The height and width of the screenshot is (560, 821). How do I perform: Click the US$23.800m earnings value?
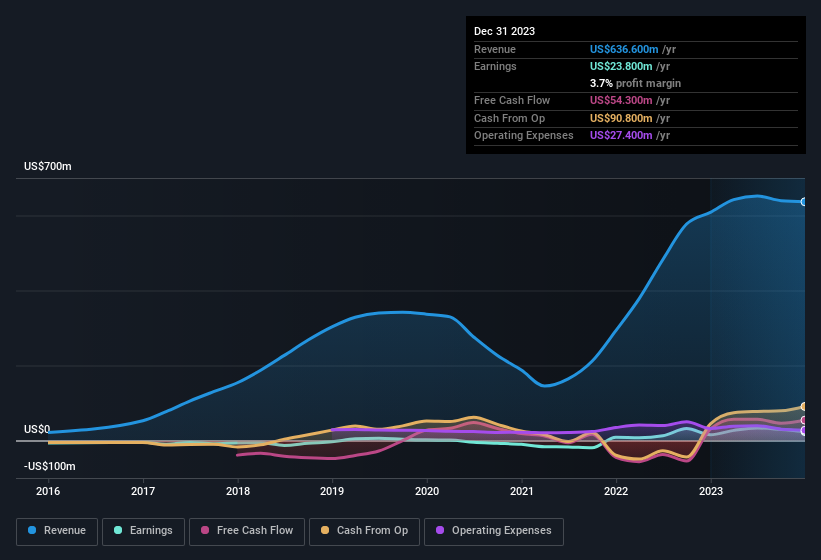621,66
